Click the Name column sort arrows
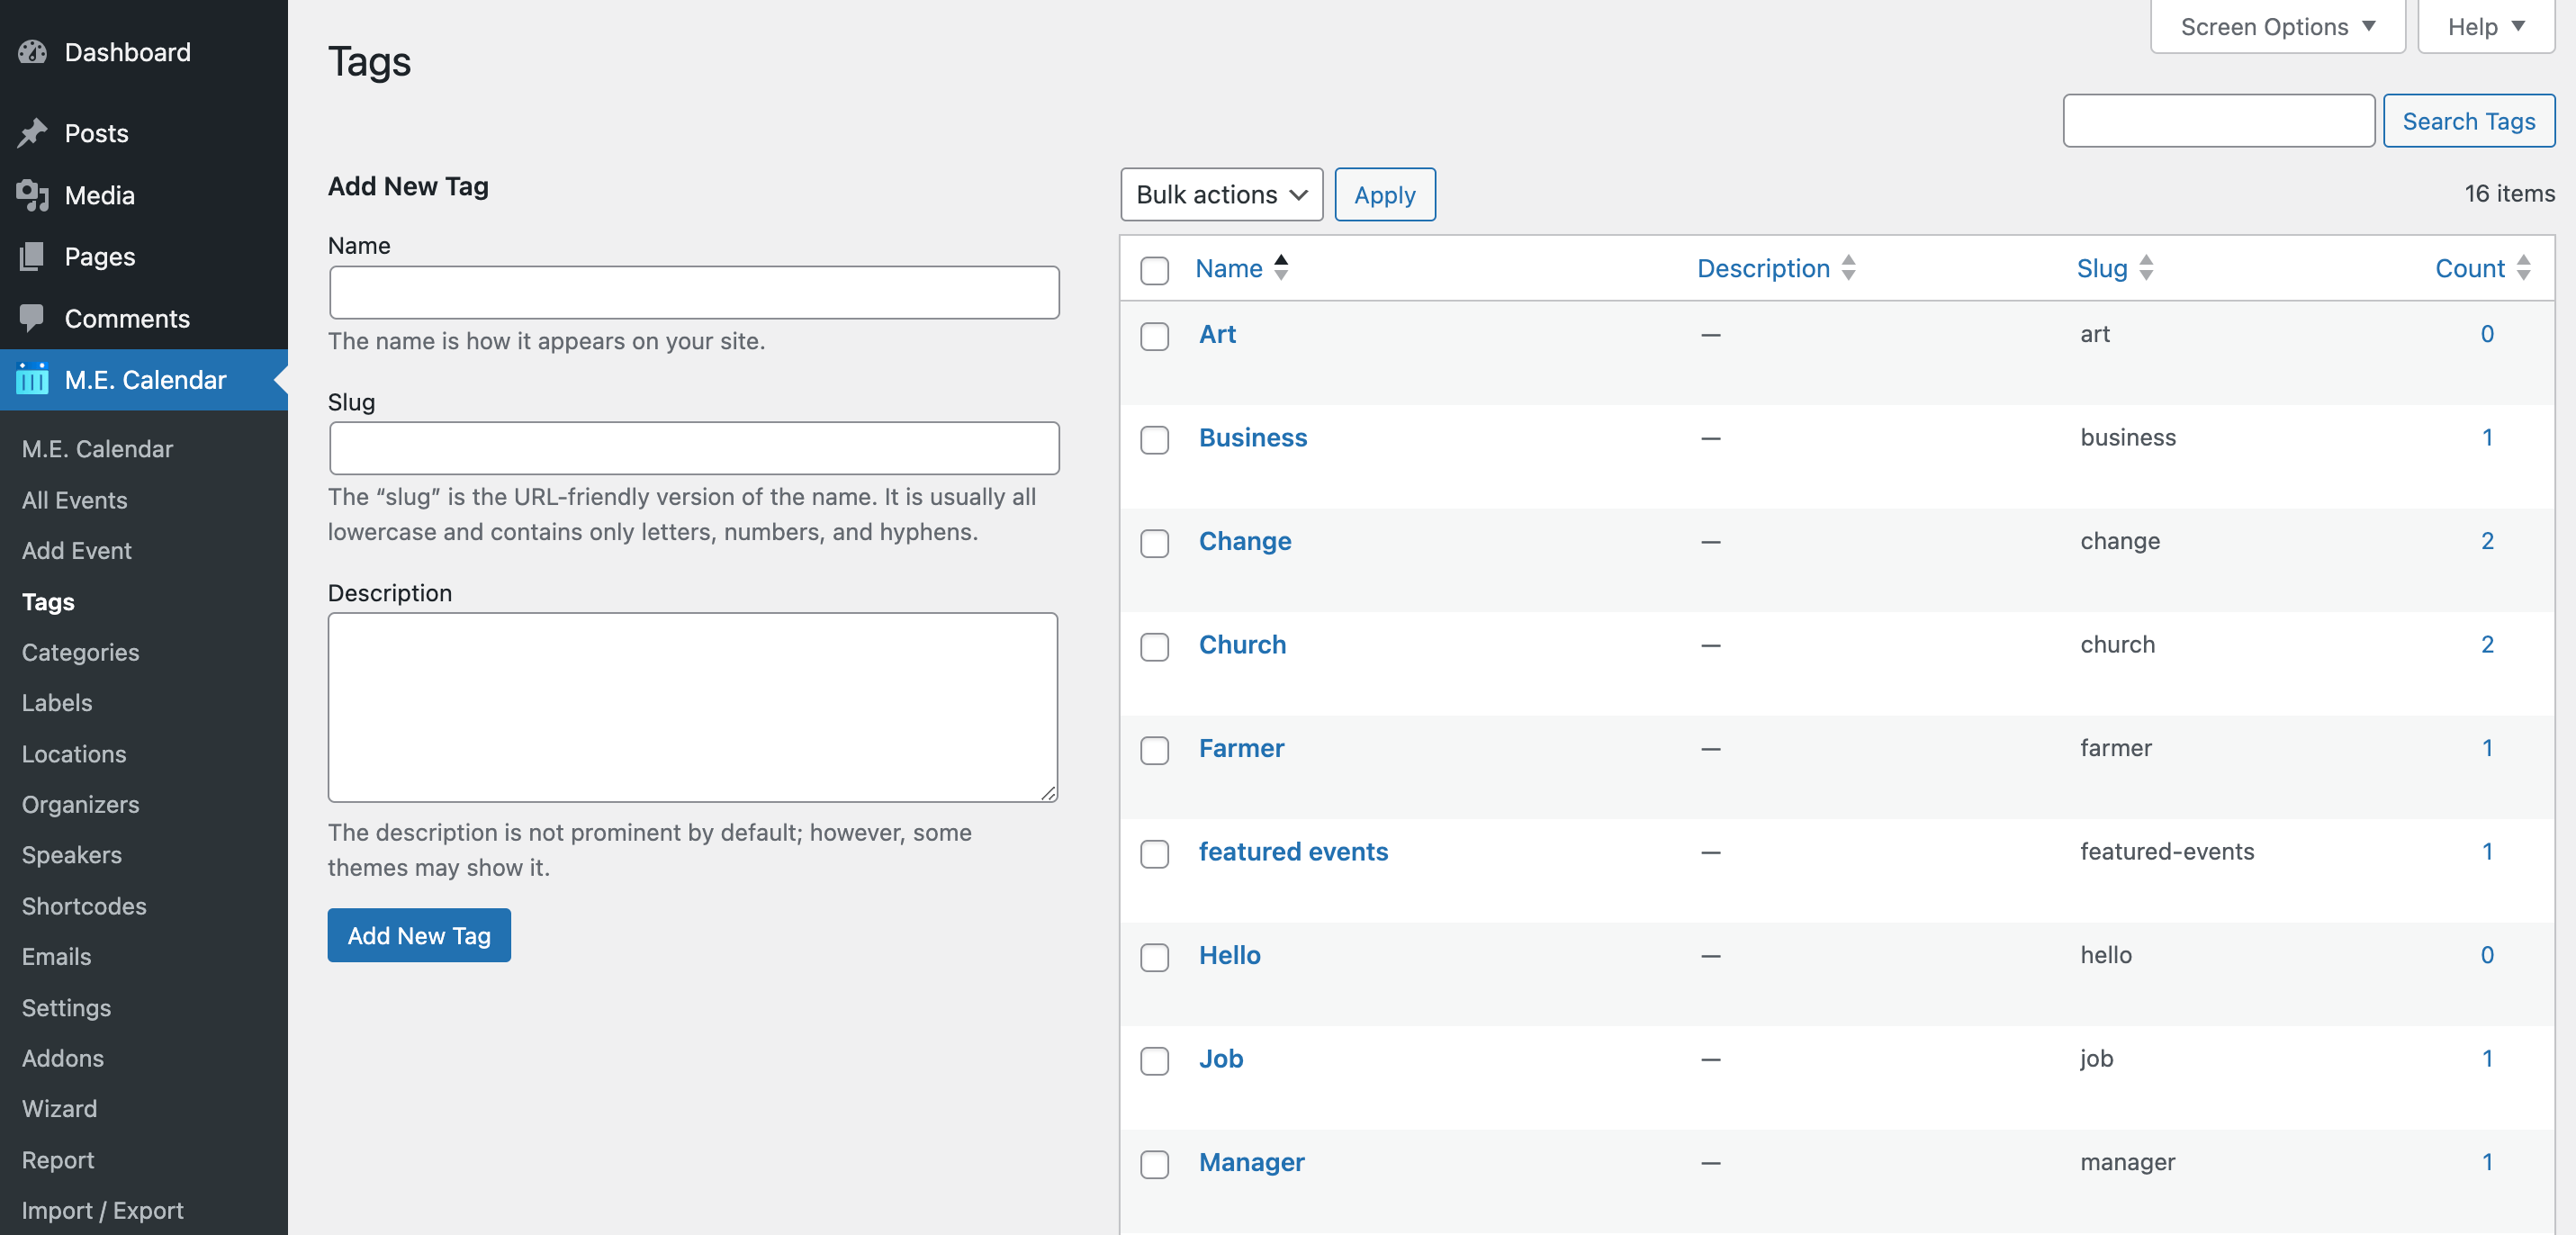The width and height of the screenshot is (2576, 1235). [1281, 268]
